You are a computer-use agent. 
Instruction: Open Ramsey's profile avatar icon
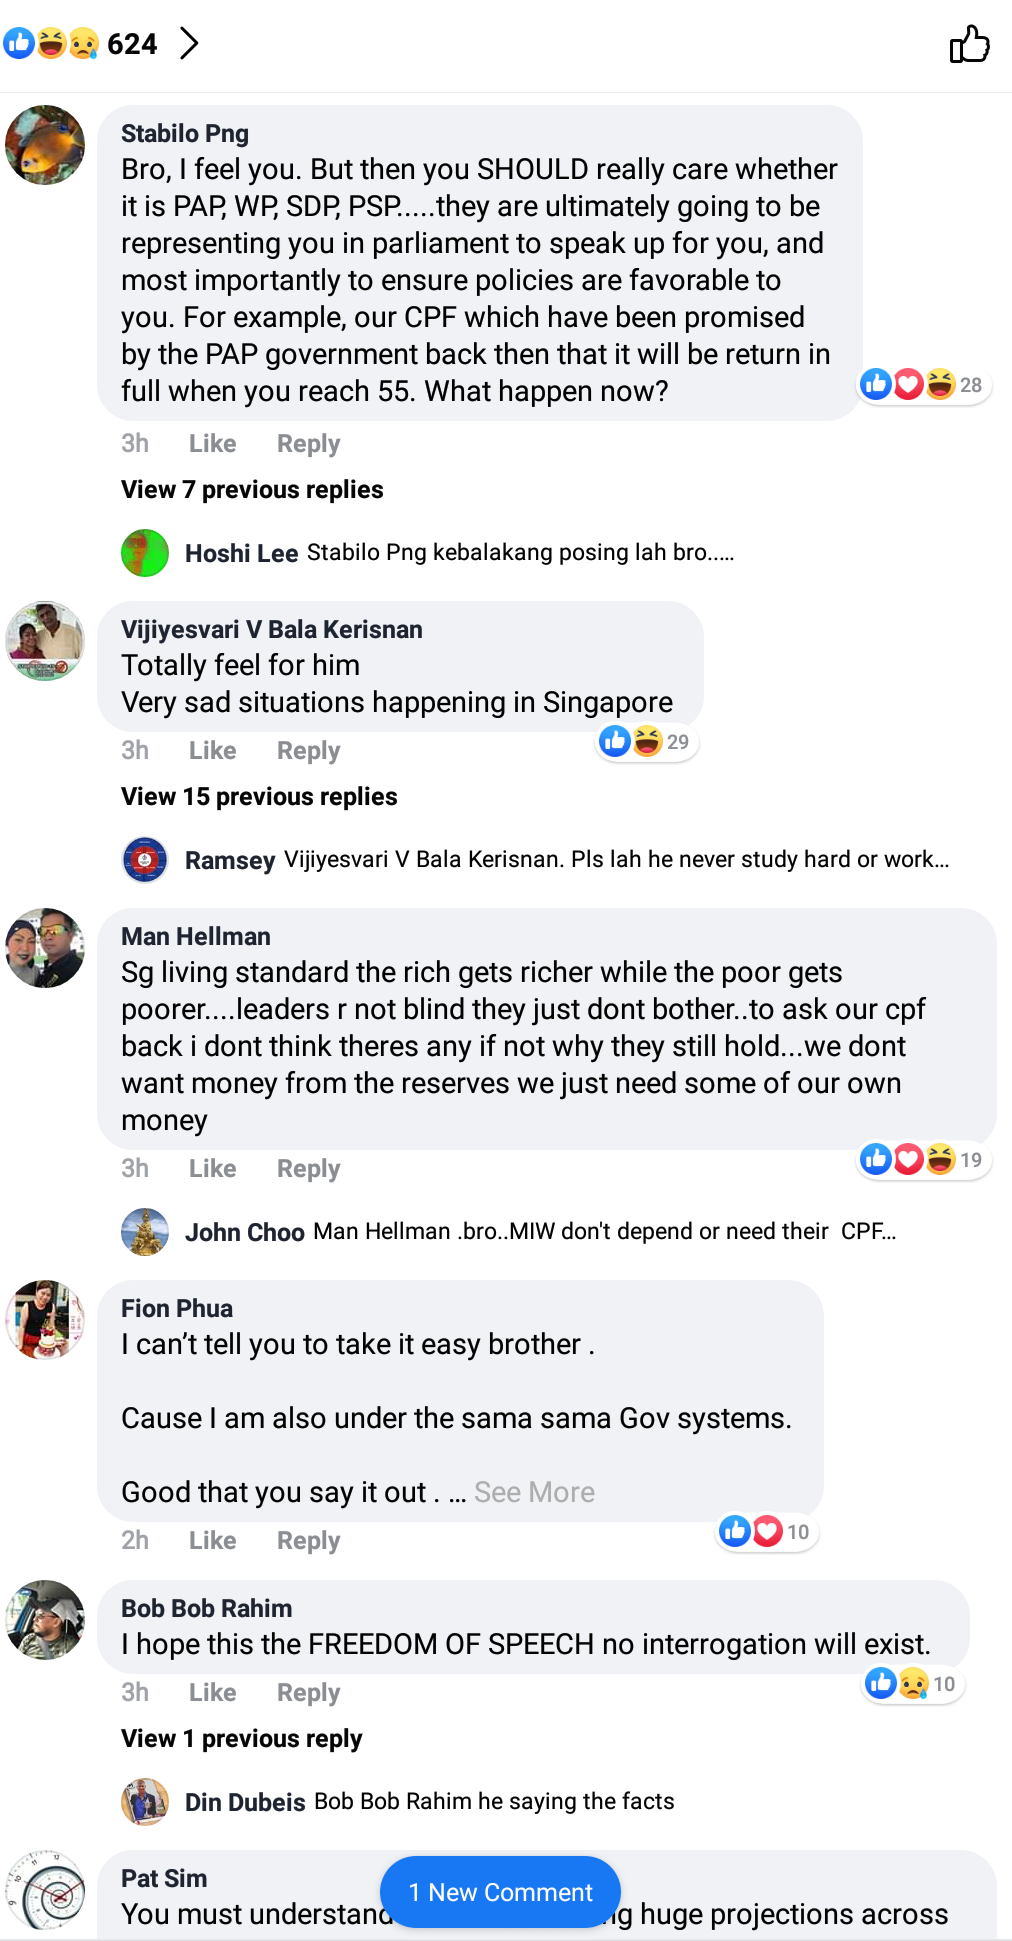click(145, 860)
